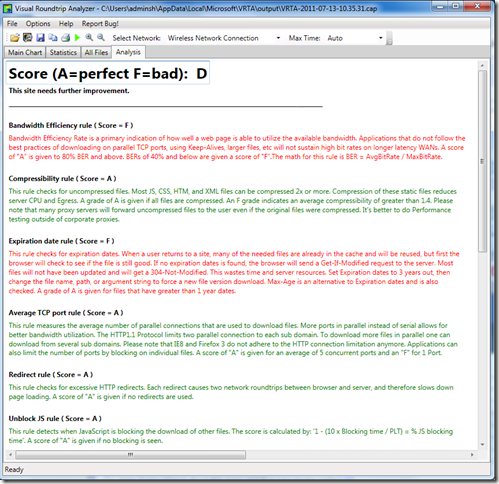Click the application icon in the title bar

[x=7, y=8]
